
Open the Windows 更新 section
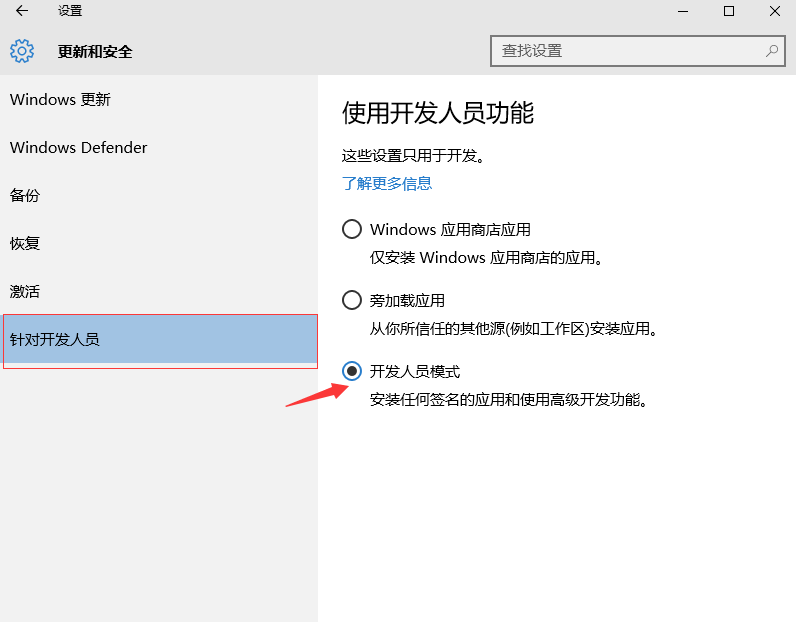pyautogui.click(x=60, y=99)
